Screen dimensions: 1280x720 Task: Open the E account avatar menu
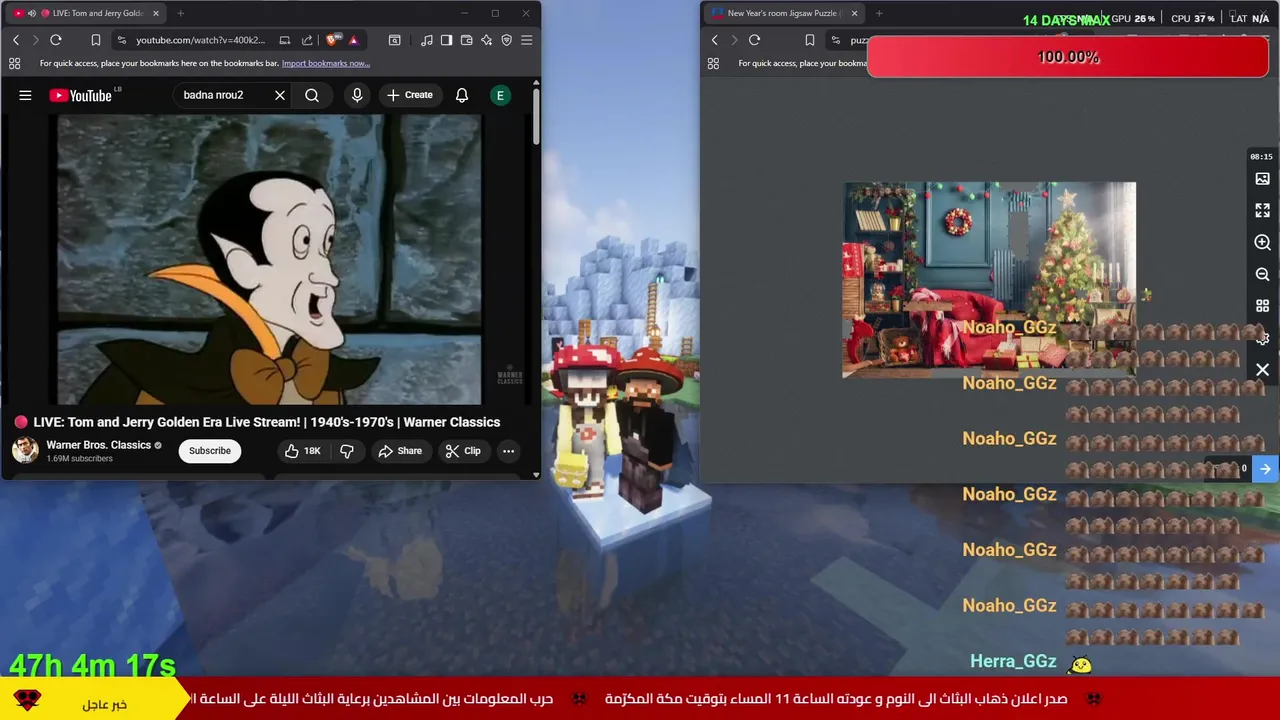pos(500,95)
